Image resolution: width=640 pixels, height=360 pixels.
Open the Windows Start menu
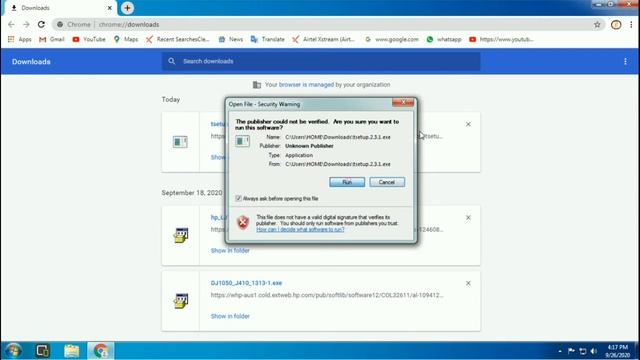(13, 351)
